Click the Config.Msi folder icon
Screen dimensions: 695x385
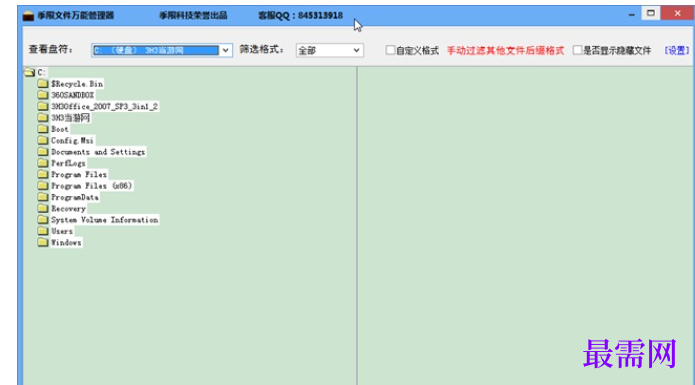point(43,140)
